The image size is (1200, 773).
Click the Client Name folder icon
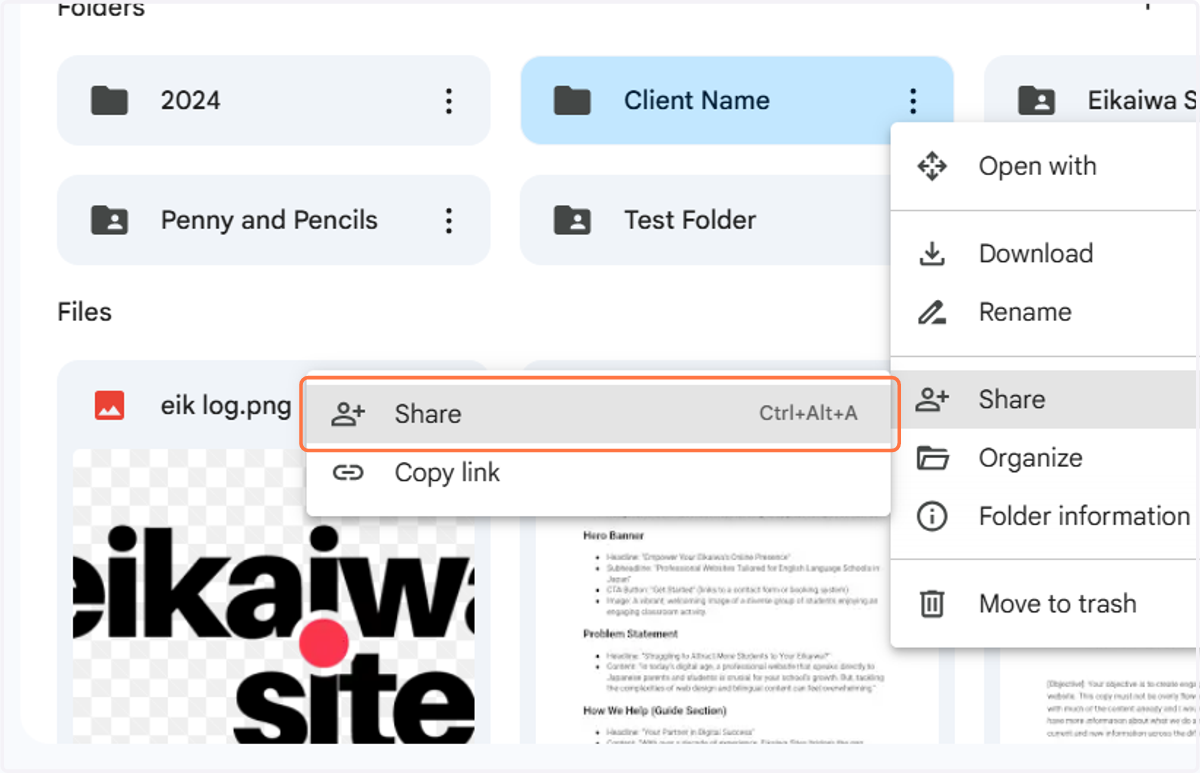573,100
